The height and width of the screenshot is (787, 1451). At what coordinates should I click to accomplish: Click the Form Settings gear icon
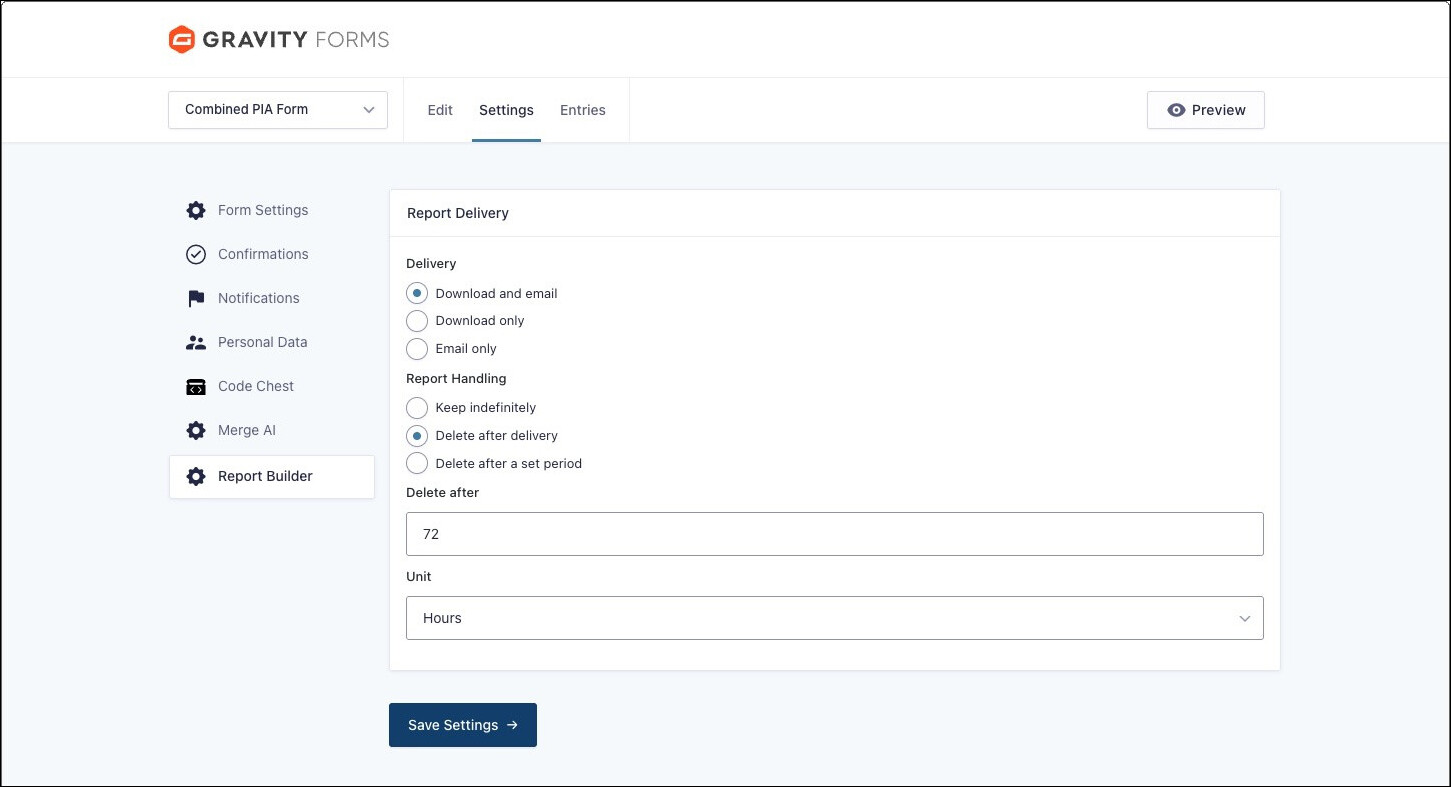(196, 211)
